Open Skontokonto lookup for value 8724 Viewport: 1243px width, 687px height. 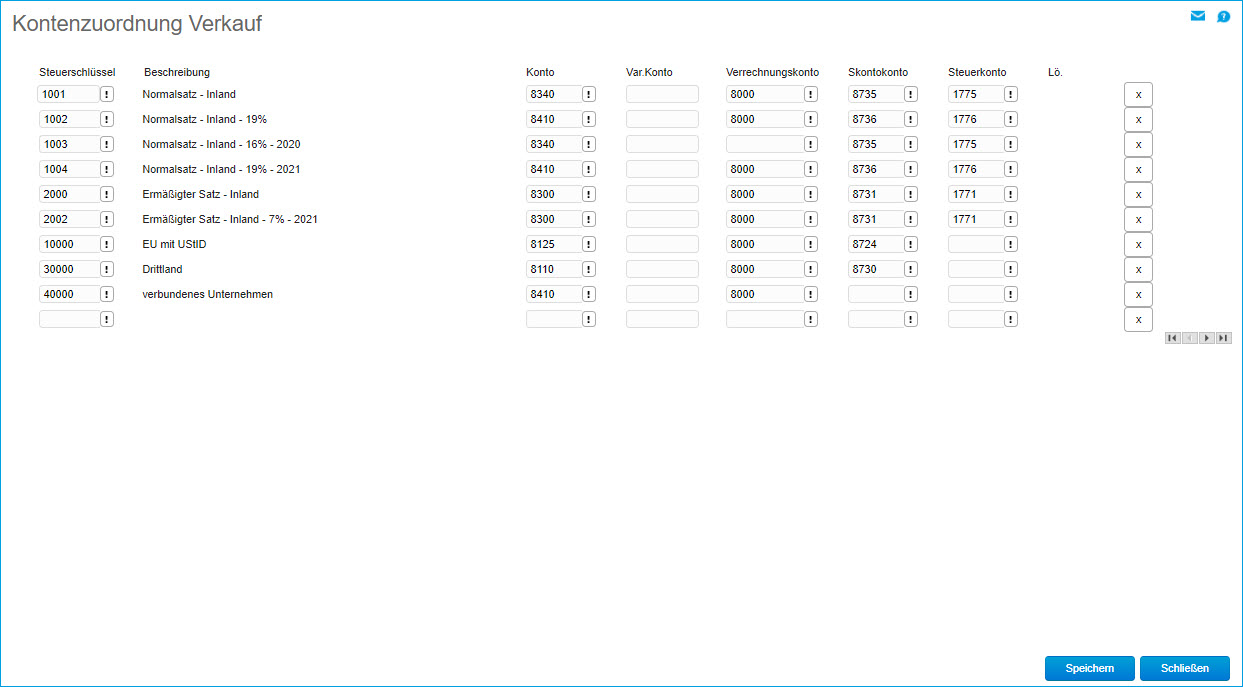click(x=911, y=244)
